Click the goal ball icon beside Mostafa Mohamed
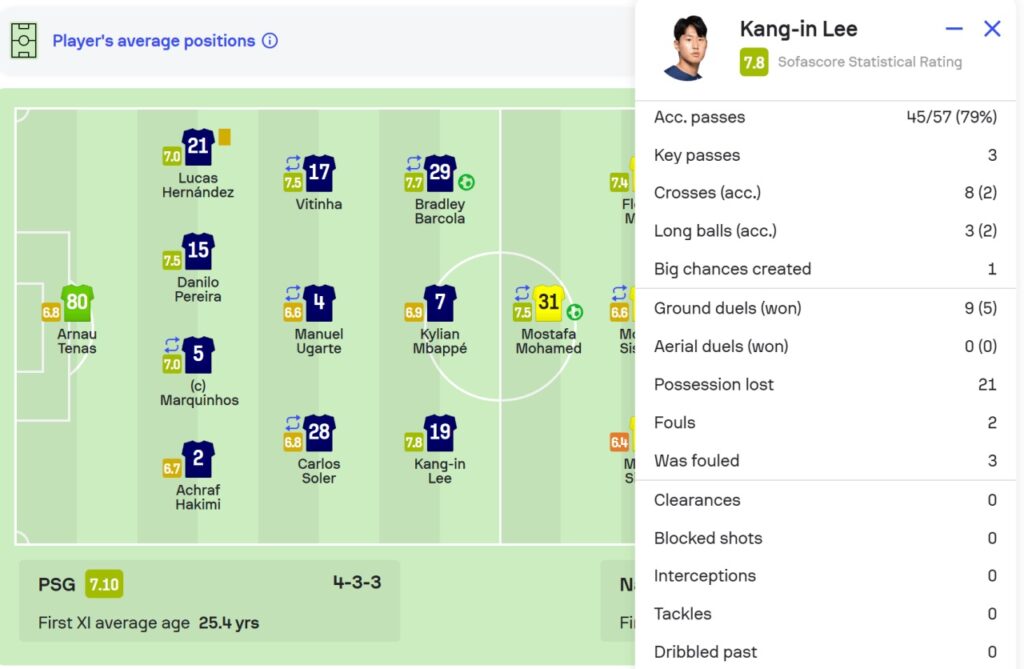 (575, 312)
